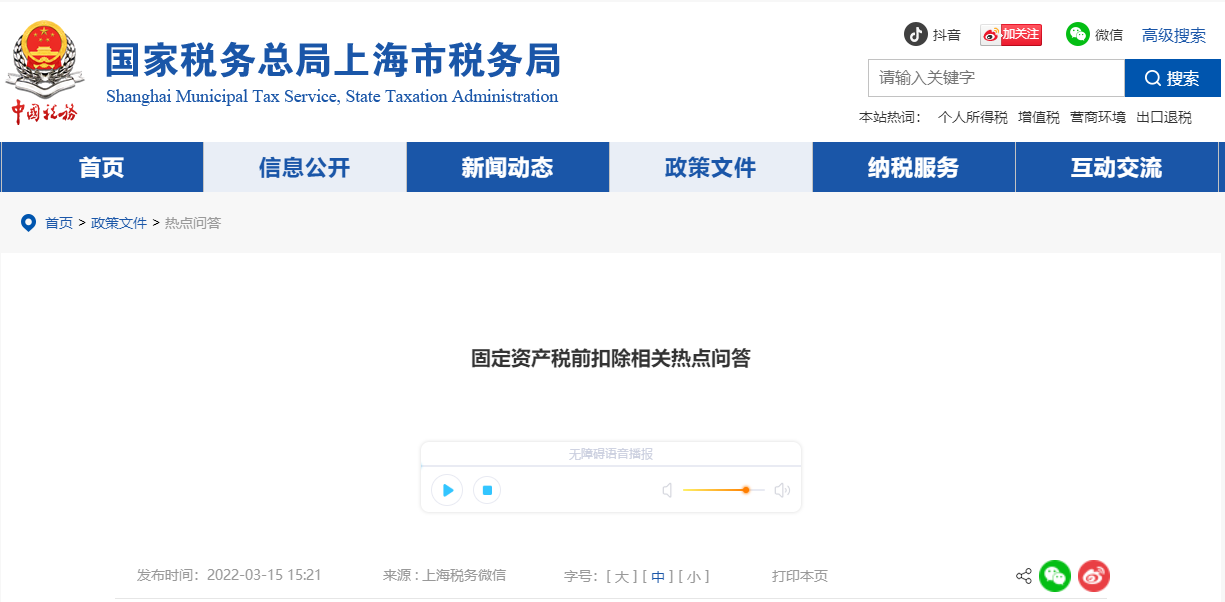The image size is (1225, 602).
Task: Go to 政策文件 in the breadcrumb
Action: click(x=119, y=223)
